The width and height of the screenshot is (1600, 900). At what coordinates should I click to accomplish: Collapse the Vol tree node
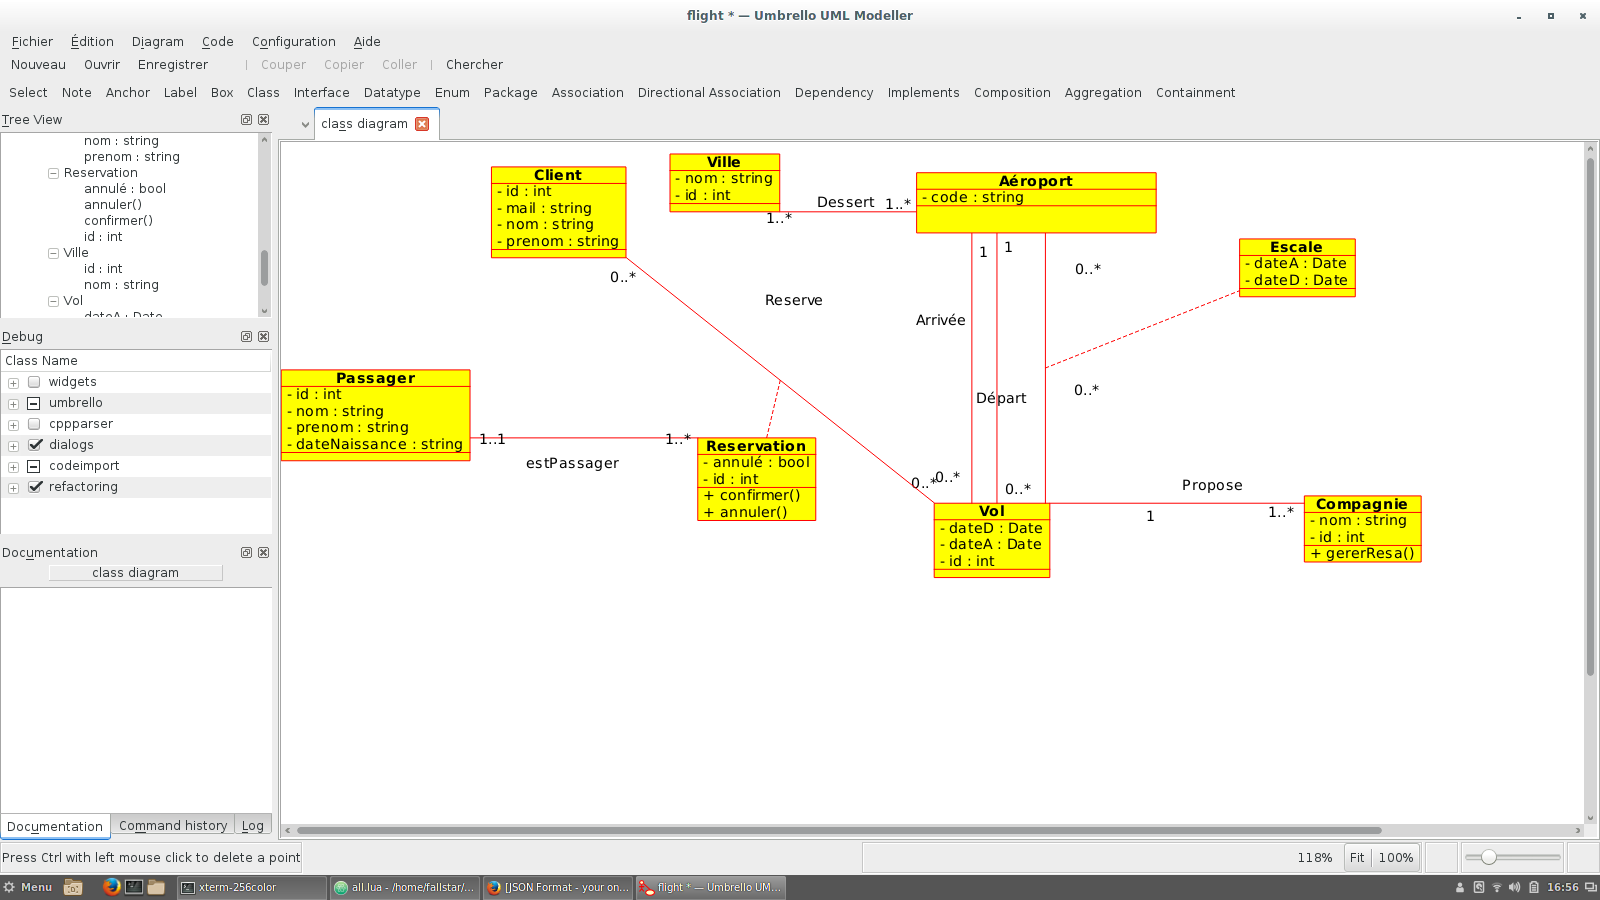click(x=53, y=301)
